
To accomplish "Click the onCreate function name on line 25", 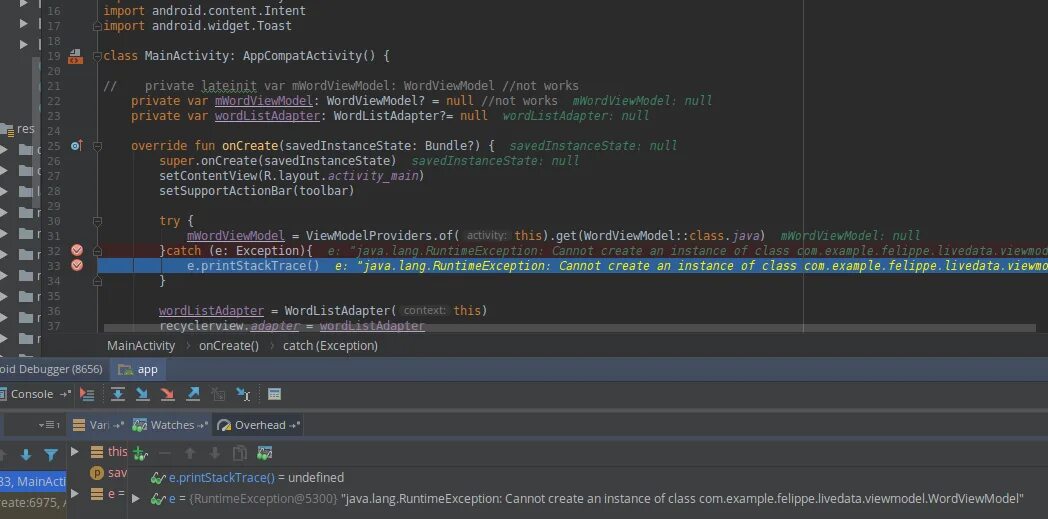I will [250, 146].
